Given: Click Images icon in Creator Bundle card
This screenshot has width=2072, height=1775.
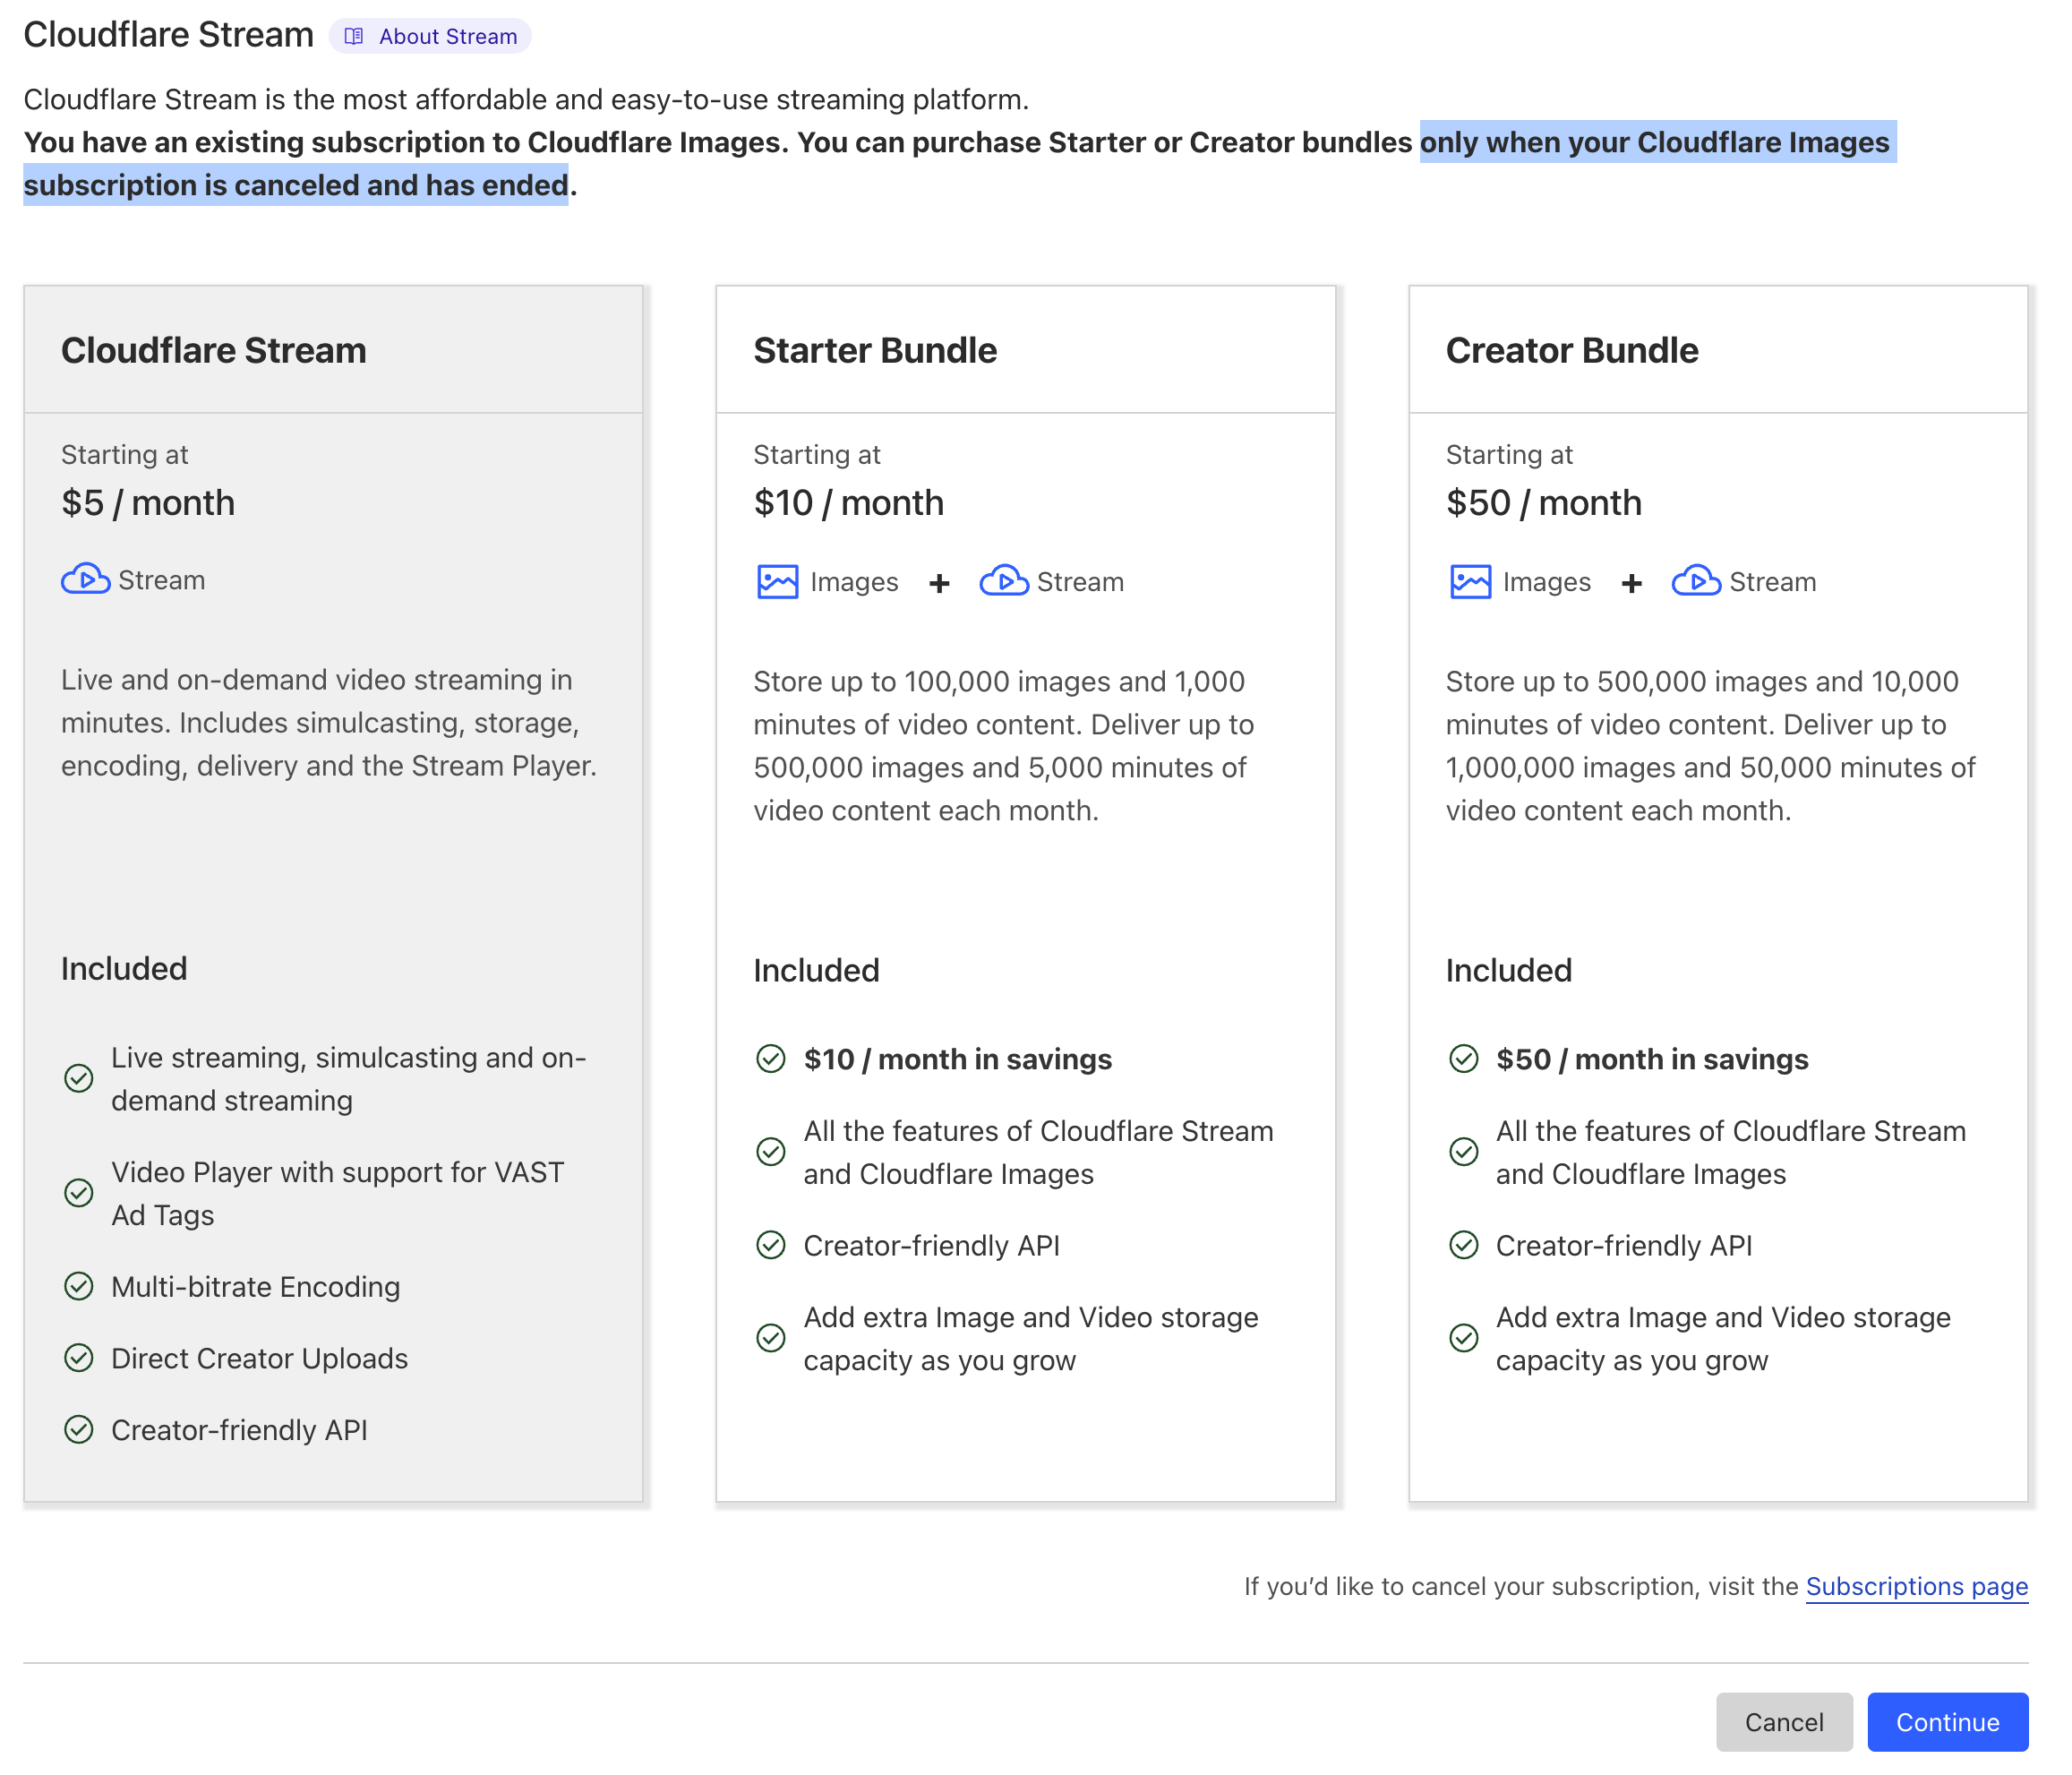Looking at the screenshot, I should coord(1469,581).
